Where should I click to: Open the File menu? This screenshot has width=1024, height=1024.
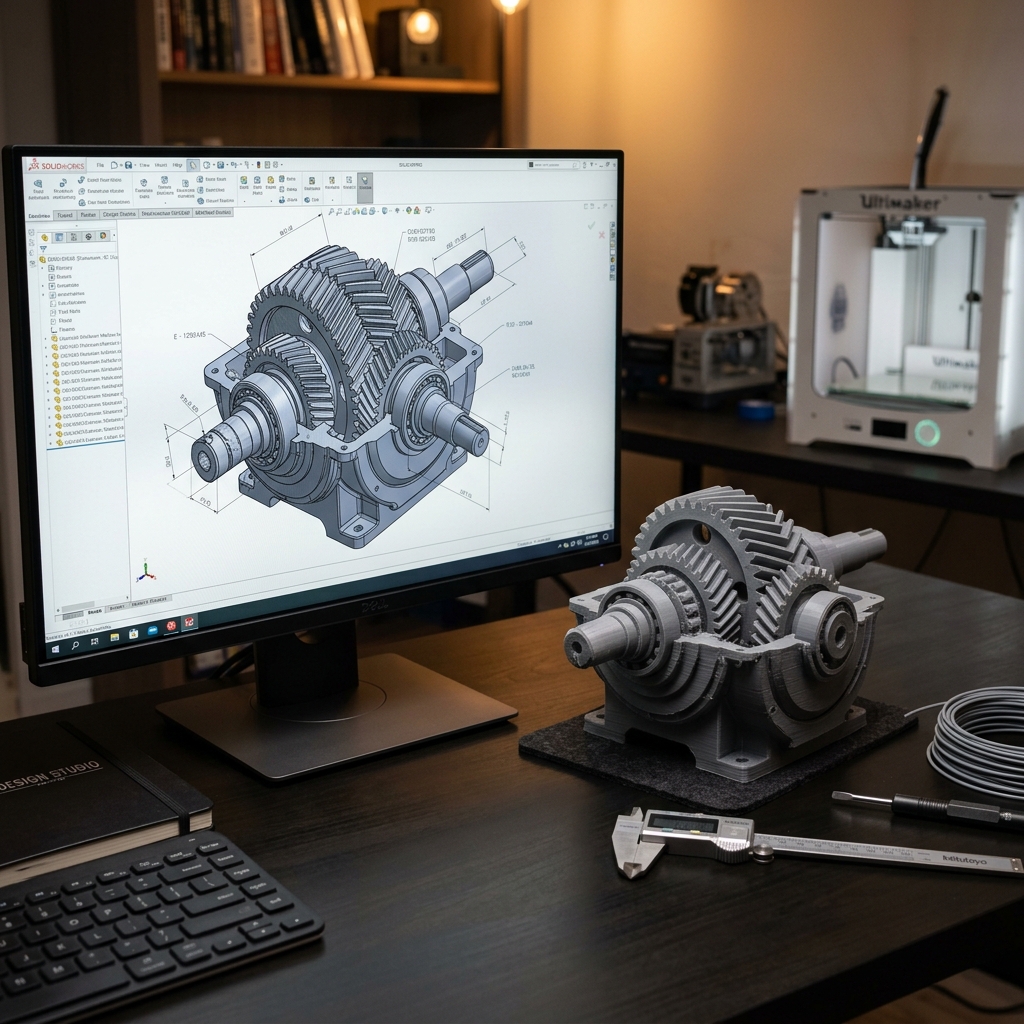tap(101, 165)
